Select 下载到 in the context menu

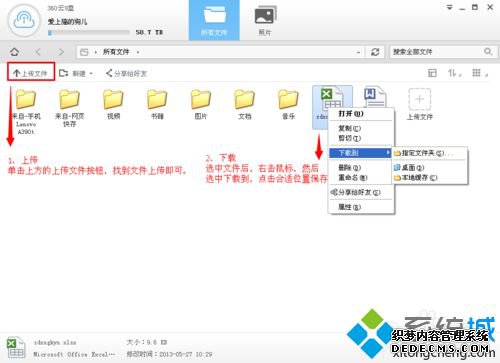pos(360,153)
